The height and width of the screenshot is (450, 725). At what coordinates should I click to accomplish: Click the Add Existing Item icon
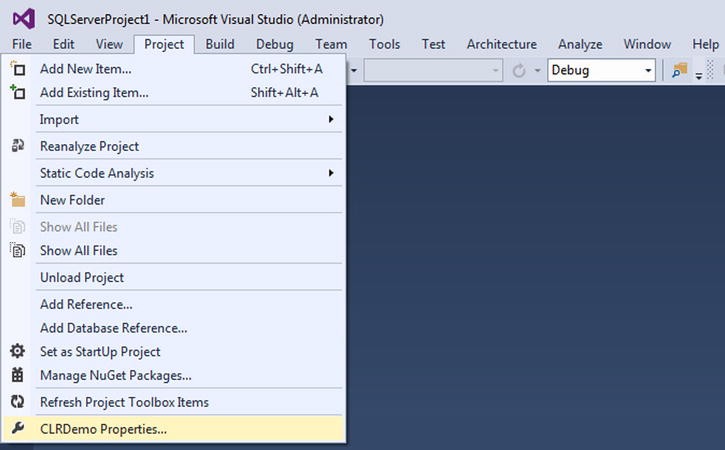point(18,92)
